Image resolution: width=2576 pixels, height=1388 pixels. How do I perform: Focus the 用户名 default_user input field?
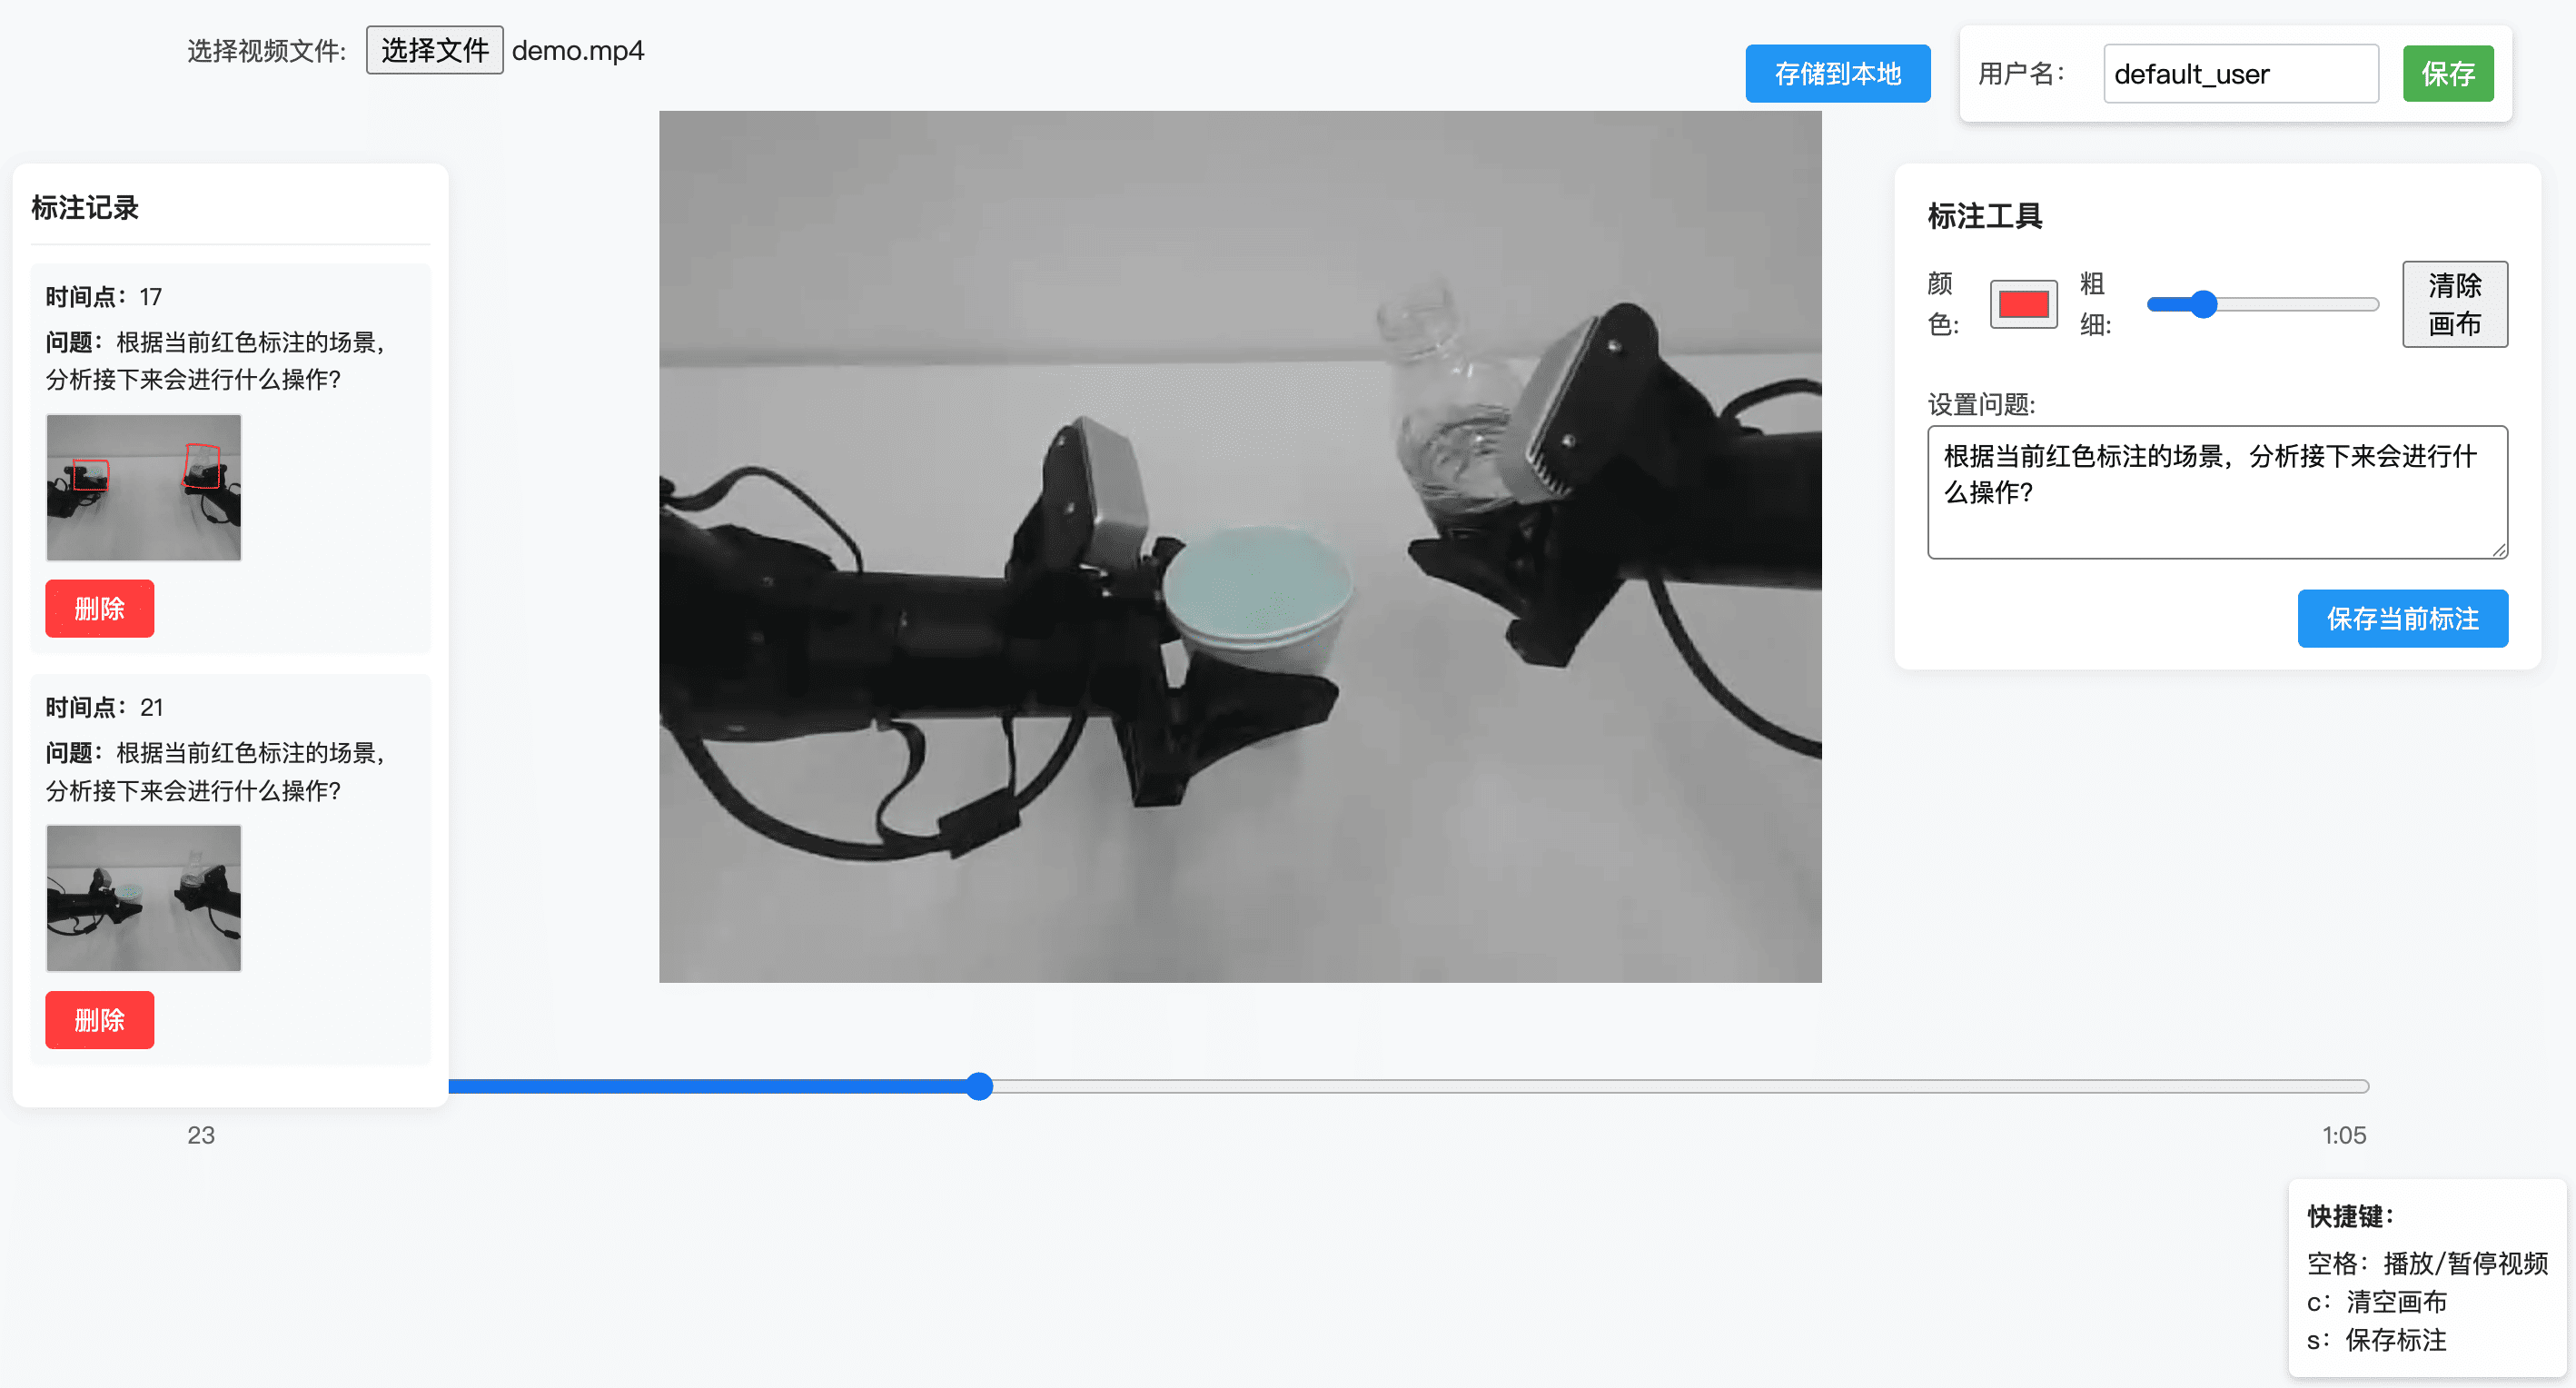(x=2240, y=74)
